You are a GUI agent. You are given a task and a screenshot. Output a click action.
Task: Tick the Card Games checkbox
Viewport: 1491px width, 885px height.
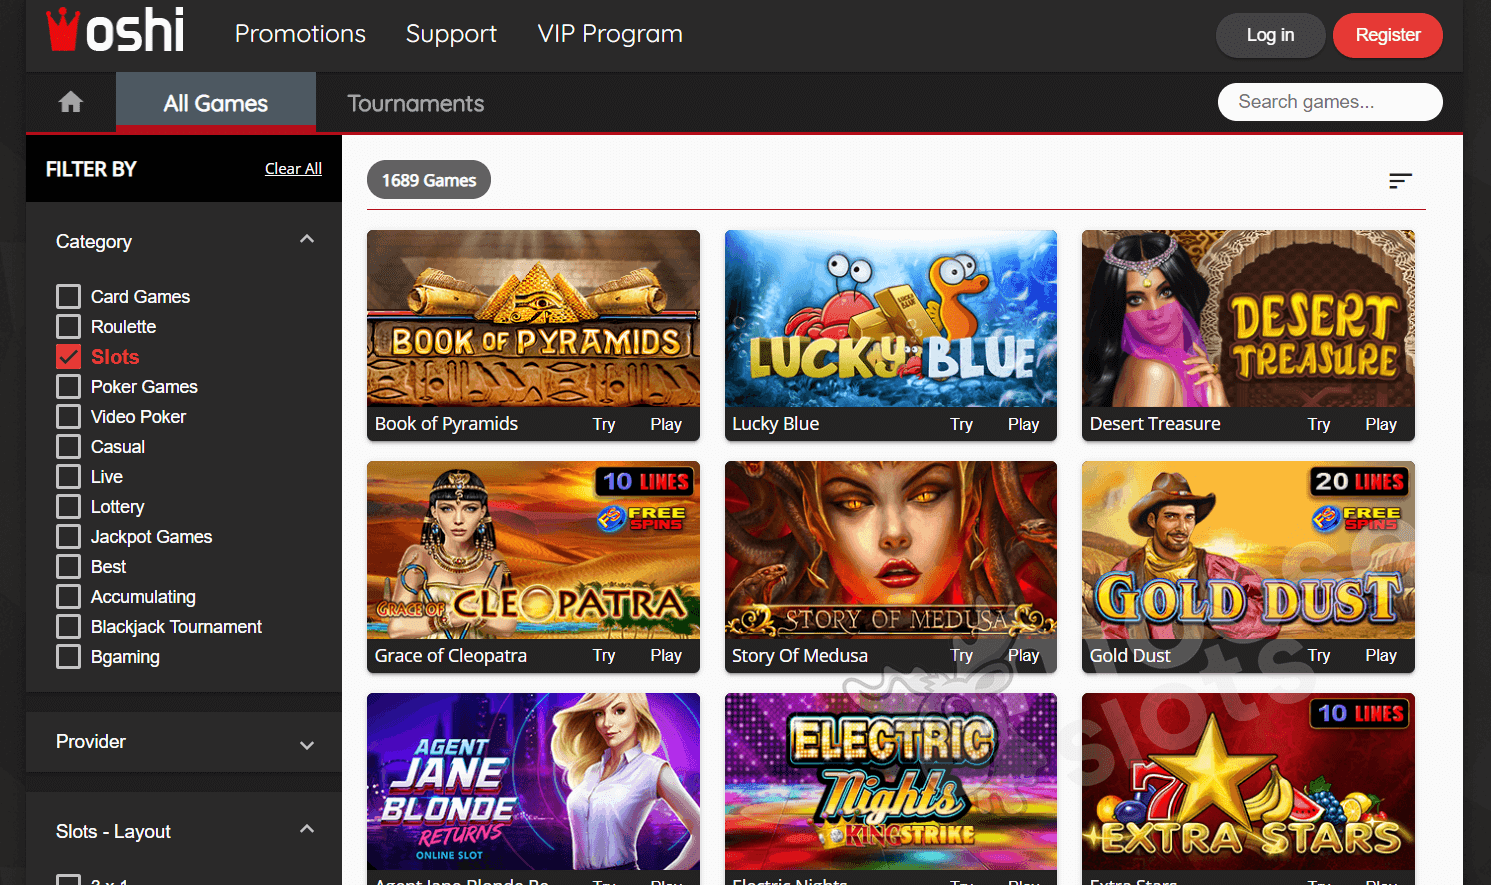tap(68, 297)
